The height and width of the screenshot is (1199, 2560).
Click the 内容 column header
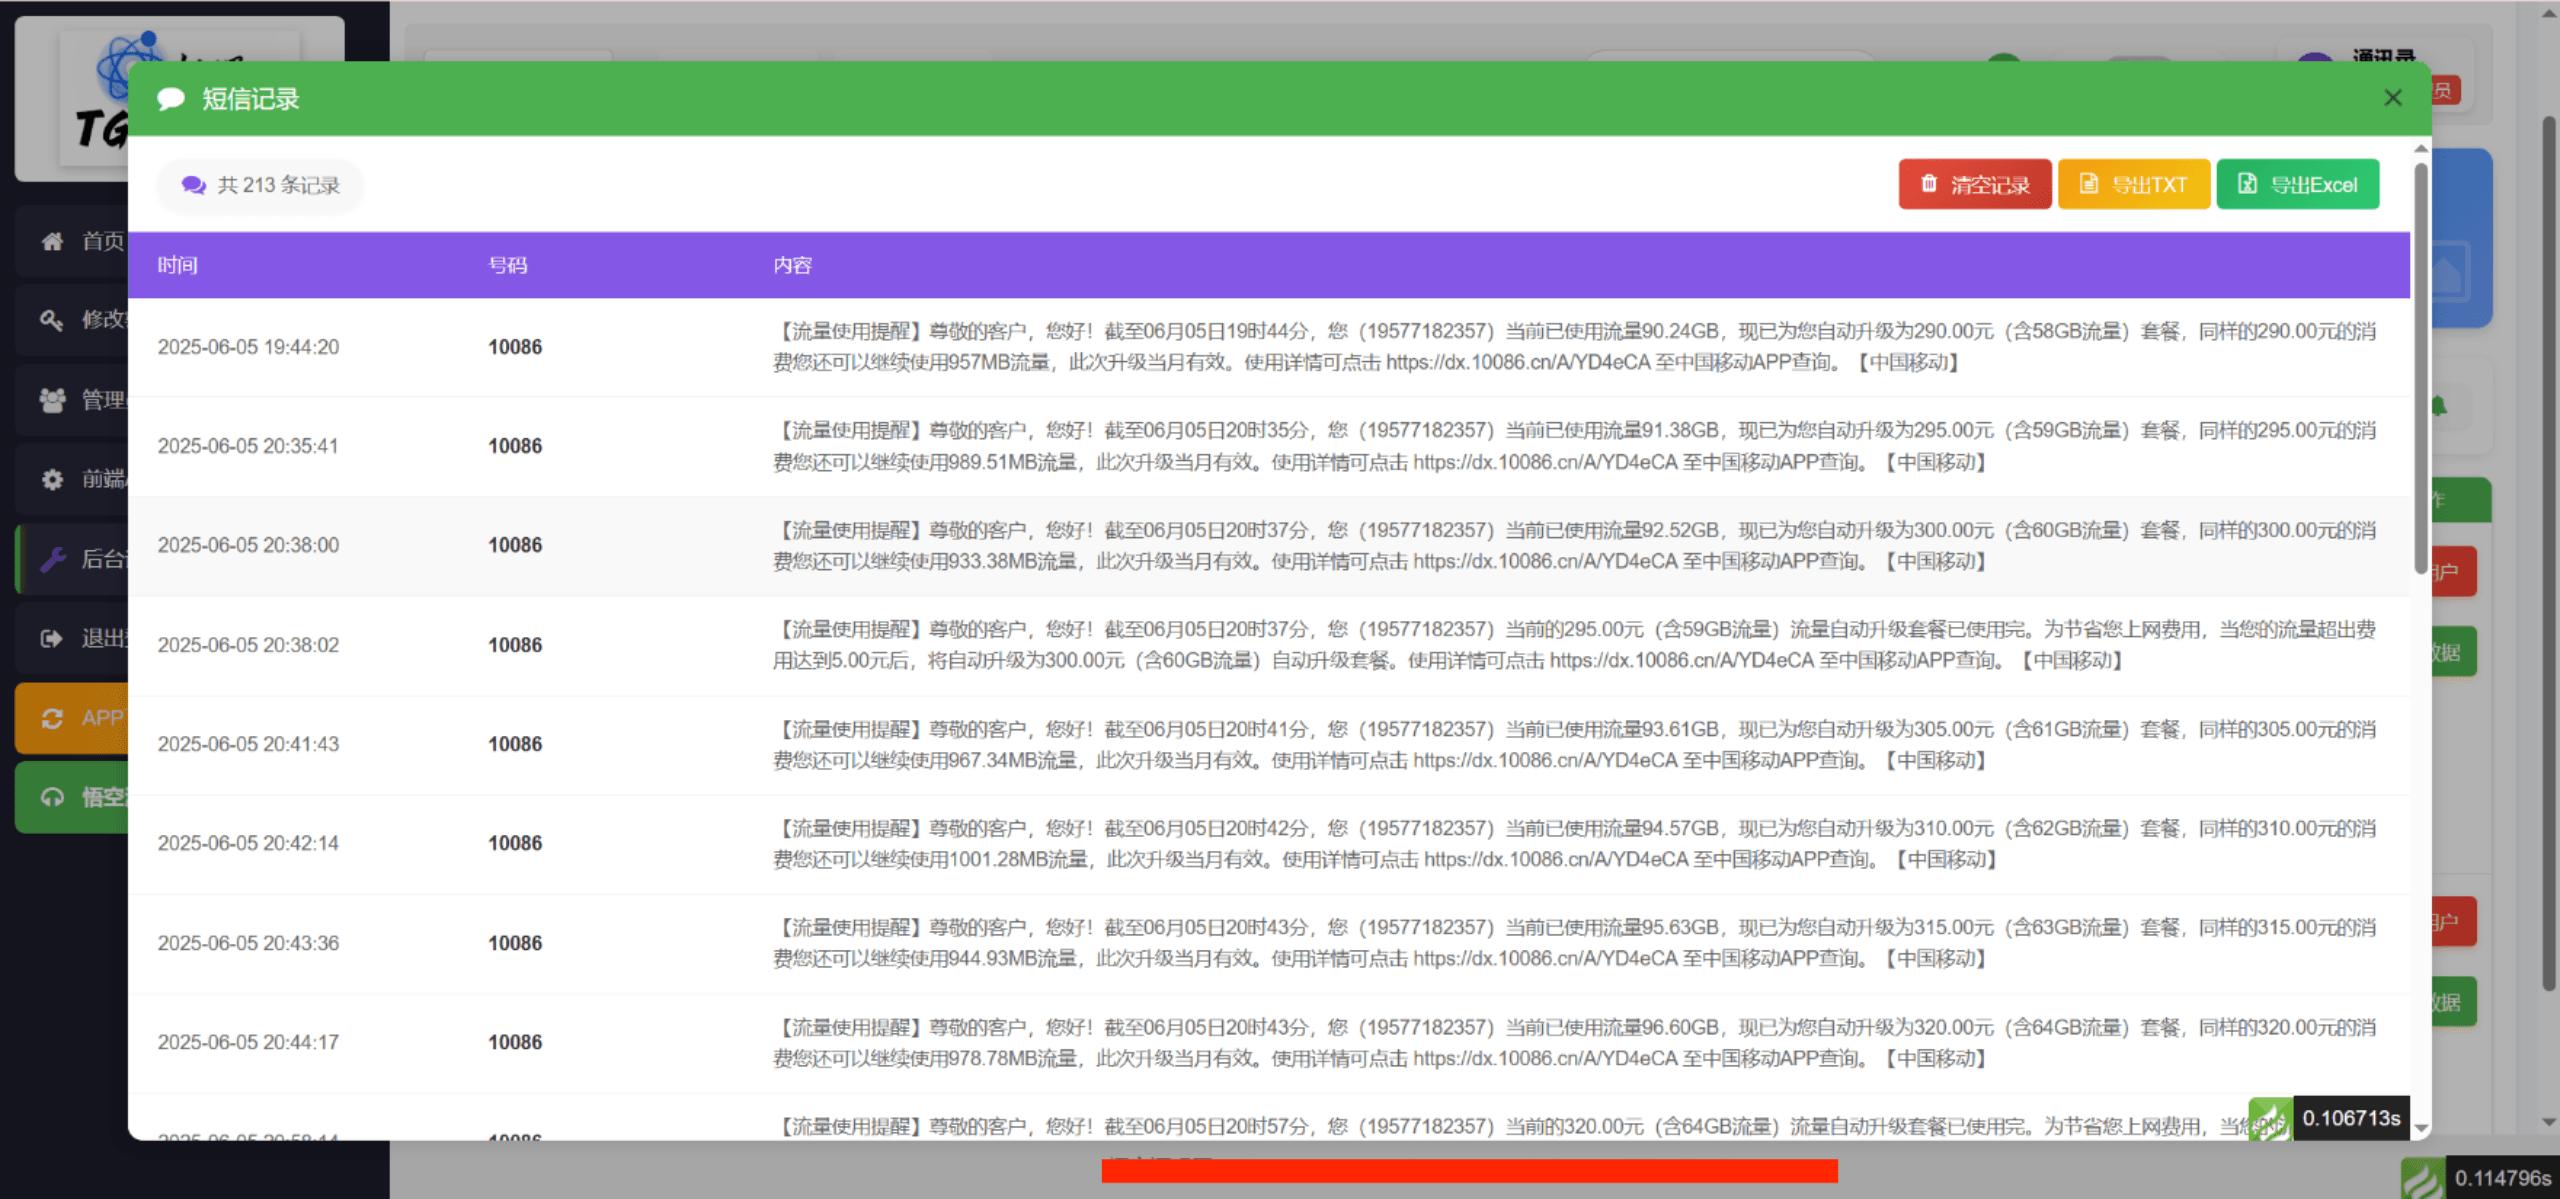pyautogui.click(x=792, y=265)
